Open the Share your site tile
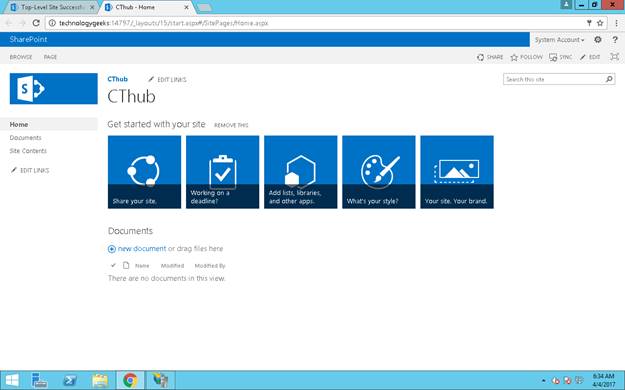This screenshot has width=625, height=390. click(144, 172)
